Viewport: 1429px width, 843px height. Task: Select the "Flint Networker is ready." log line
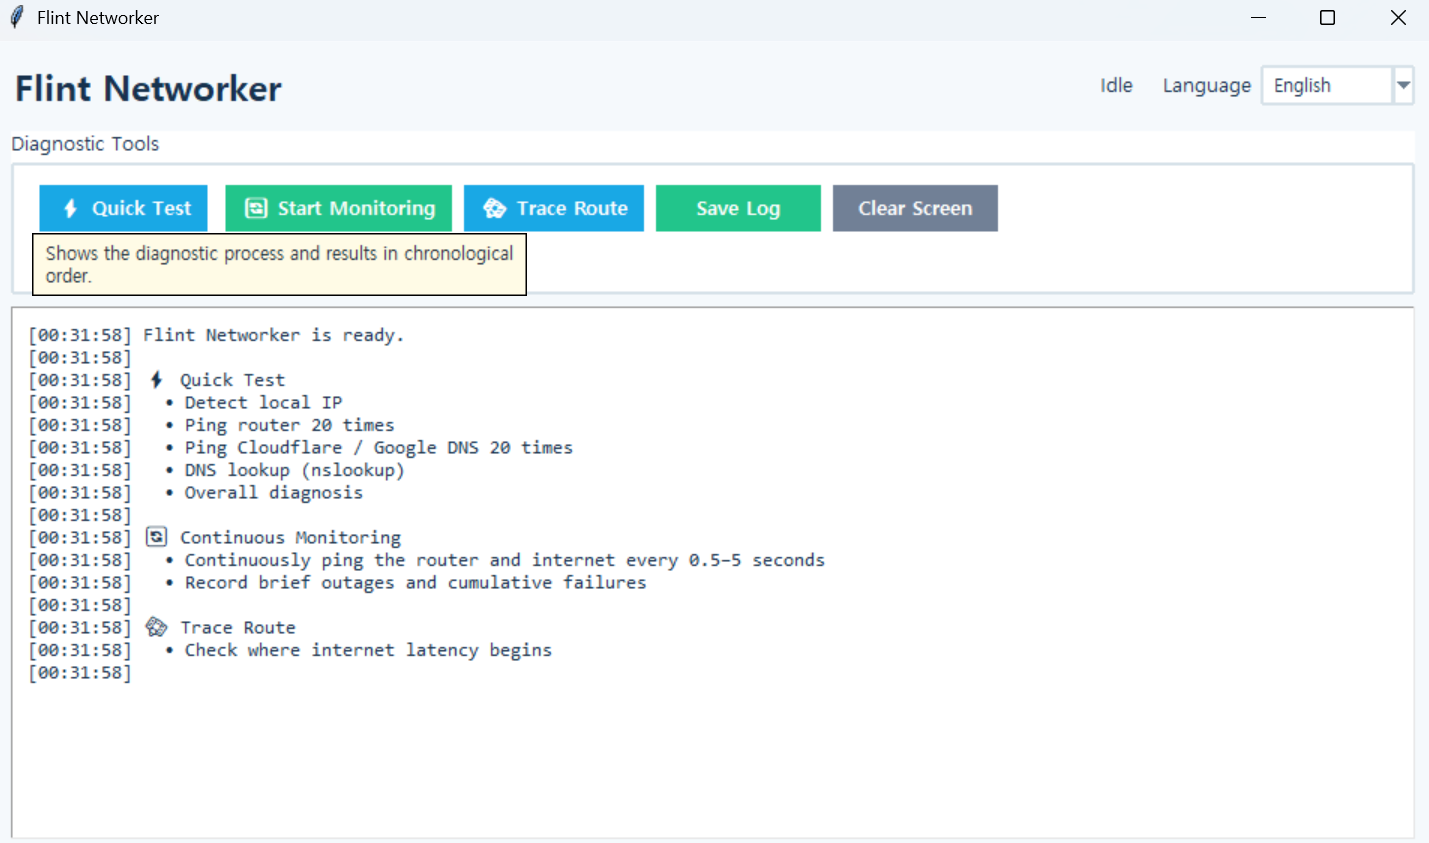tap(273, 335)
